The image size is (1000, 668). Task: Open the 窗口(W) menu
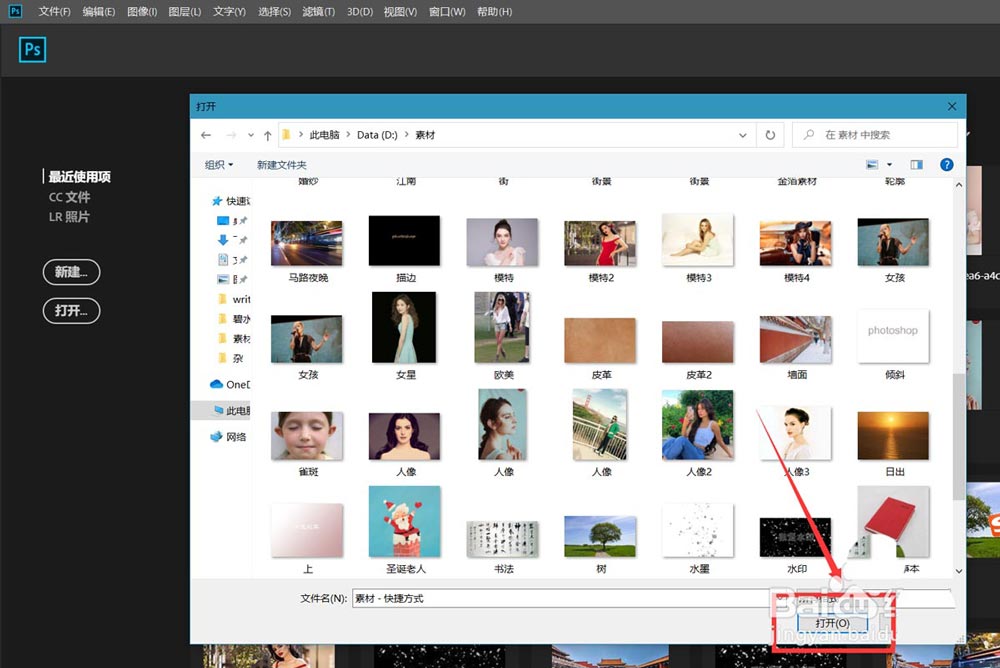click(x=447, y=11)
